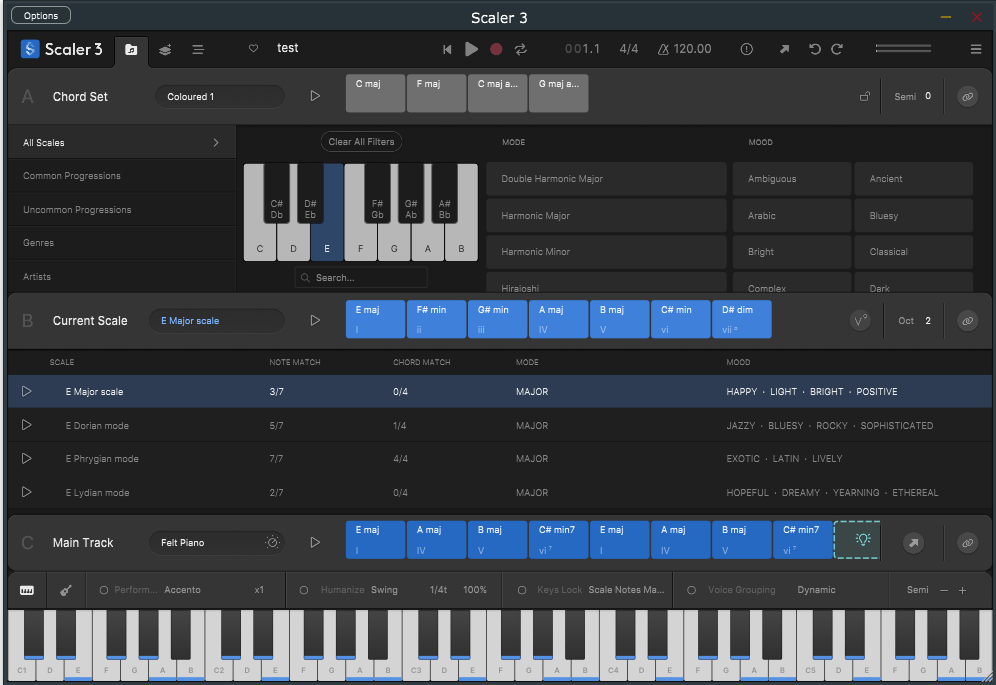Select the F maj chord pad in section A

coord(436,93)
